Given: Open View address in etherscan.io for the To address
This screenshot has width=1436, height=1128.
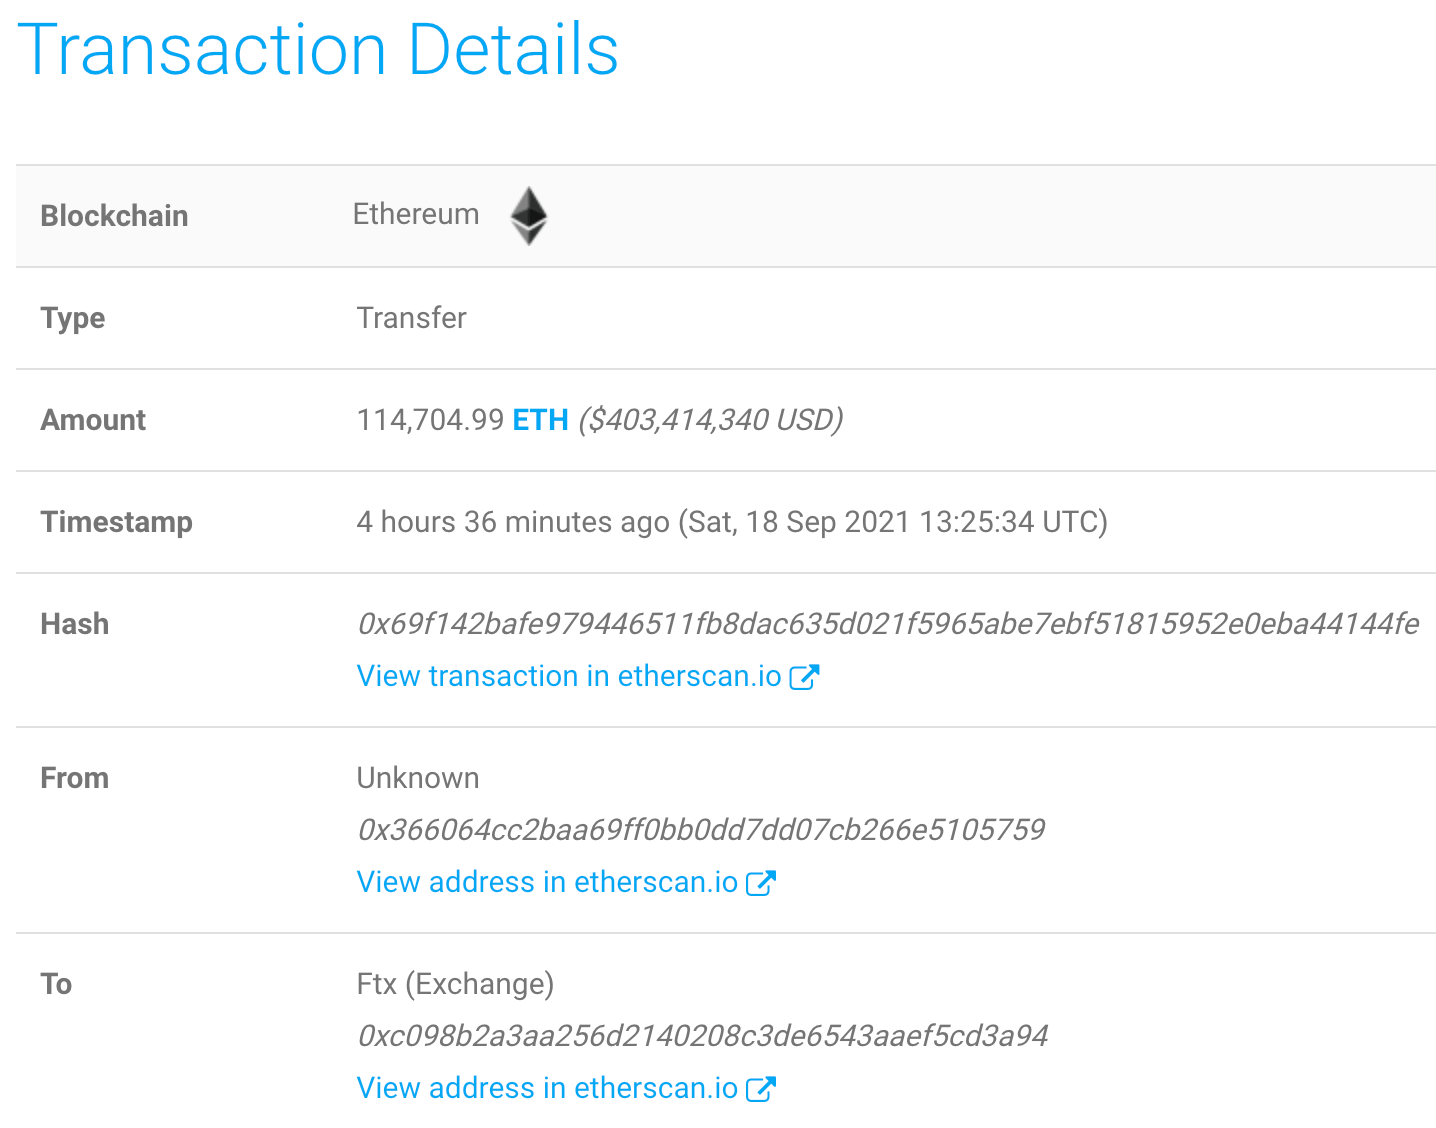Looking at the screenshot, I should [546, 1088].
